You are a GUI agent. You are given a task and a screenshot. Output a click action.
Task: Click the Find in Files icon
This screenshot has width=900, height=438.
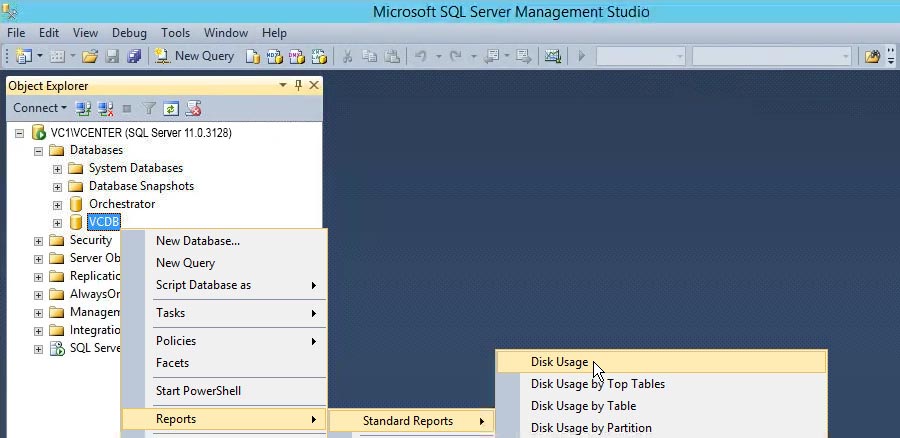coord(872,56)
